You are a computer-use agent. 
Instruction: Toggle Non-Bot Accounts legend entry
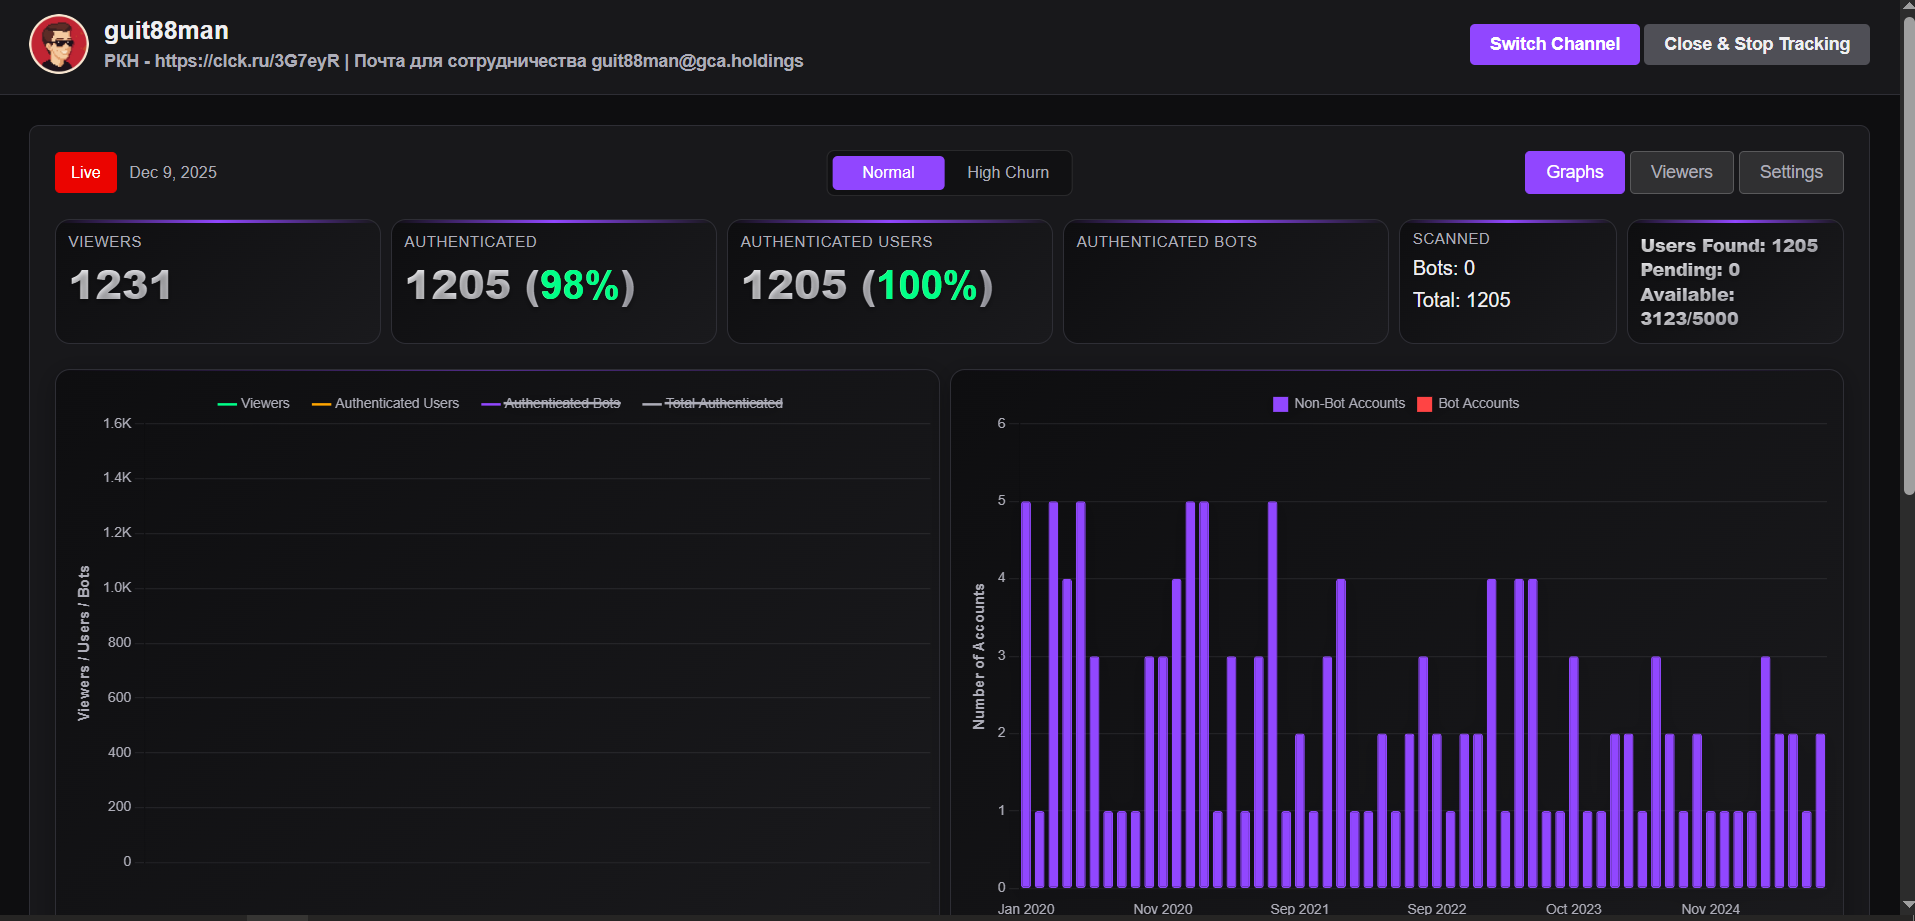tap(1339, 403)
